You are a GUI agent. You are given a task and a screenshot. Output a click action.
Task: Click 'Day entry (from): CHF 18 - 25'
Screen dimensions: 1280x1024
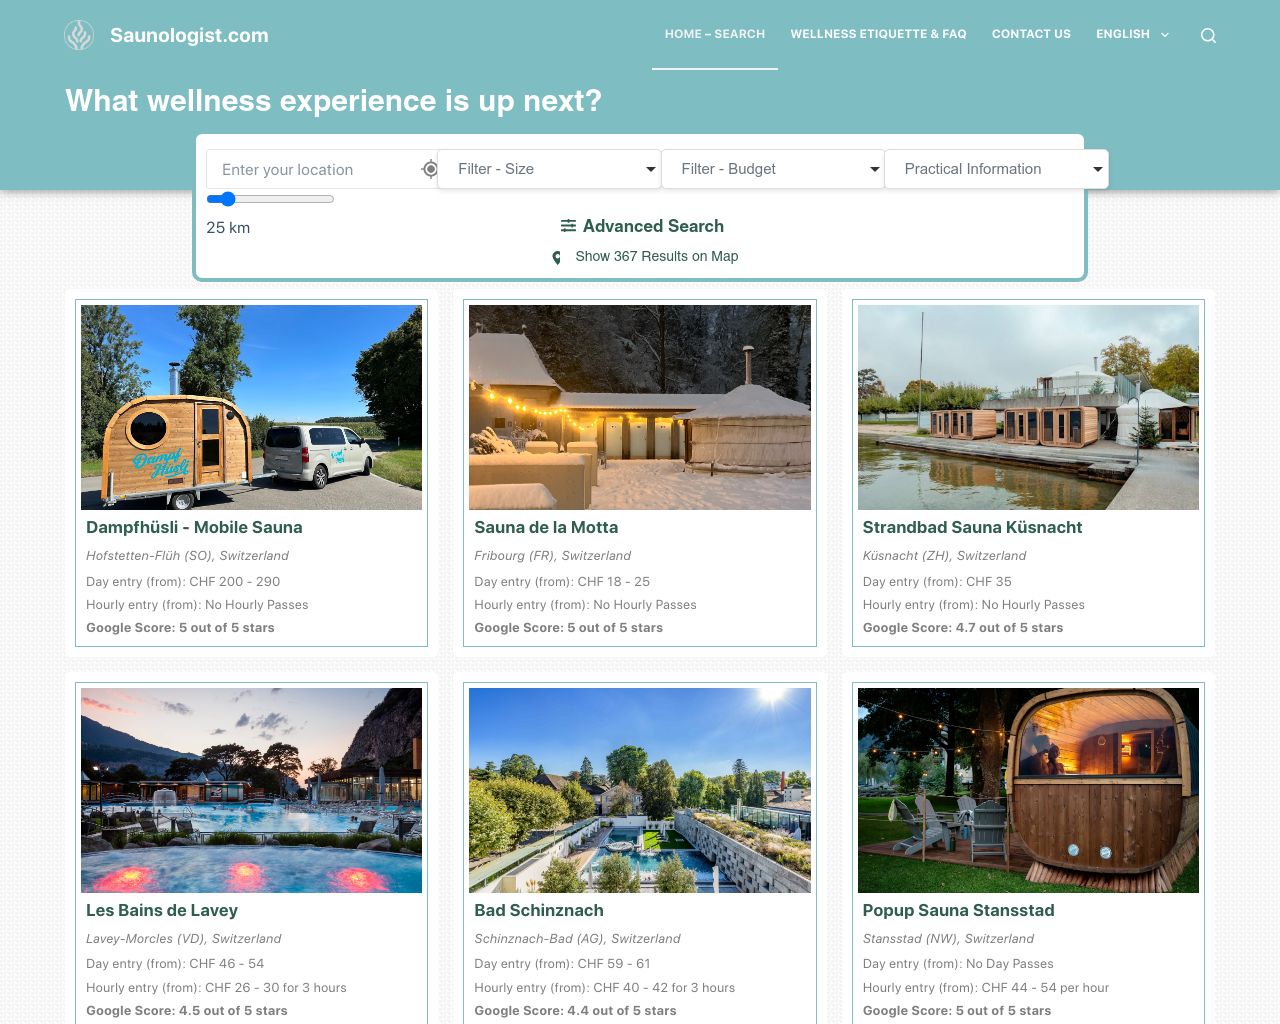point(562,581)
